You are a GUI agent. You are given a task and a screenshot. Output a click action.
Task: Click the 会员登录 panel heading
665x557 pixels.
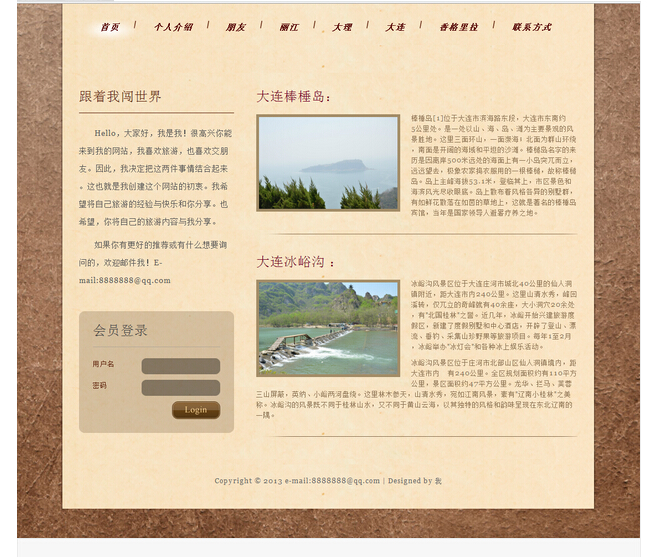click(121, 330)
